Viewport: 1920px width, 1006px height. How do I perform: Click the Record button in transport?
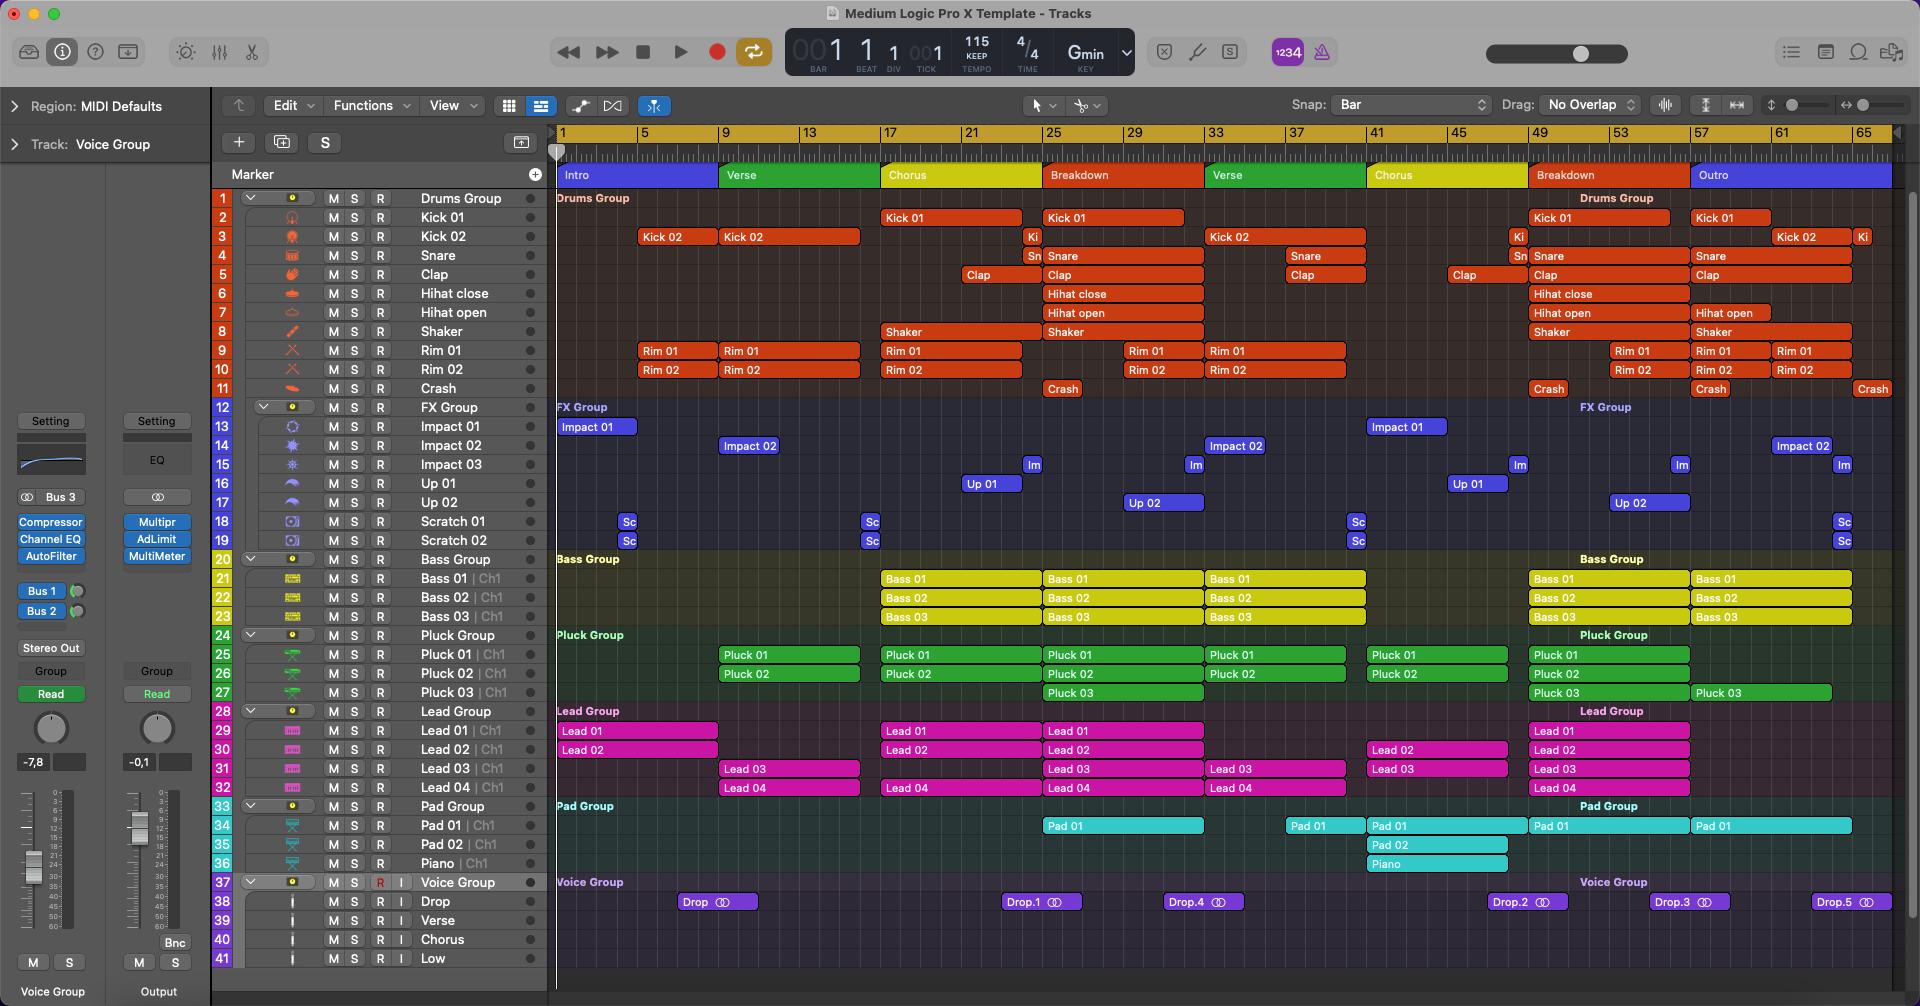tap(716, 52)
